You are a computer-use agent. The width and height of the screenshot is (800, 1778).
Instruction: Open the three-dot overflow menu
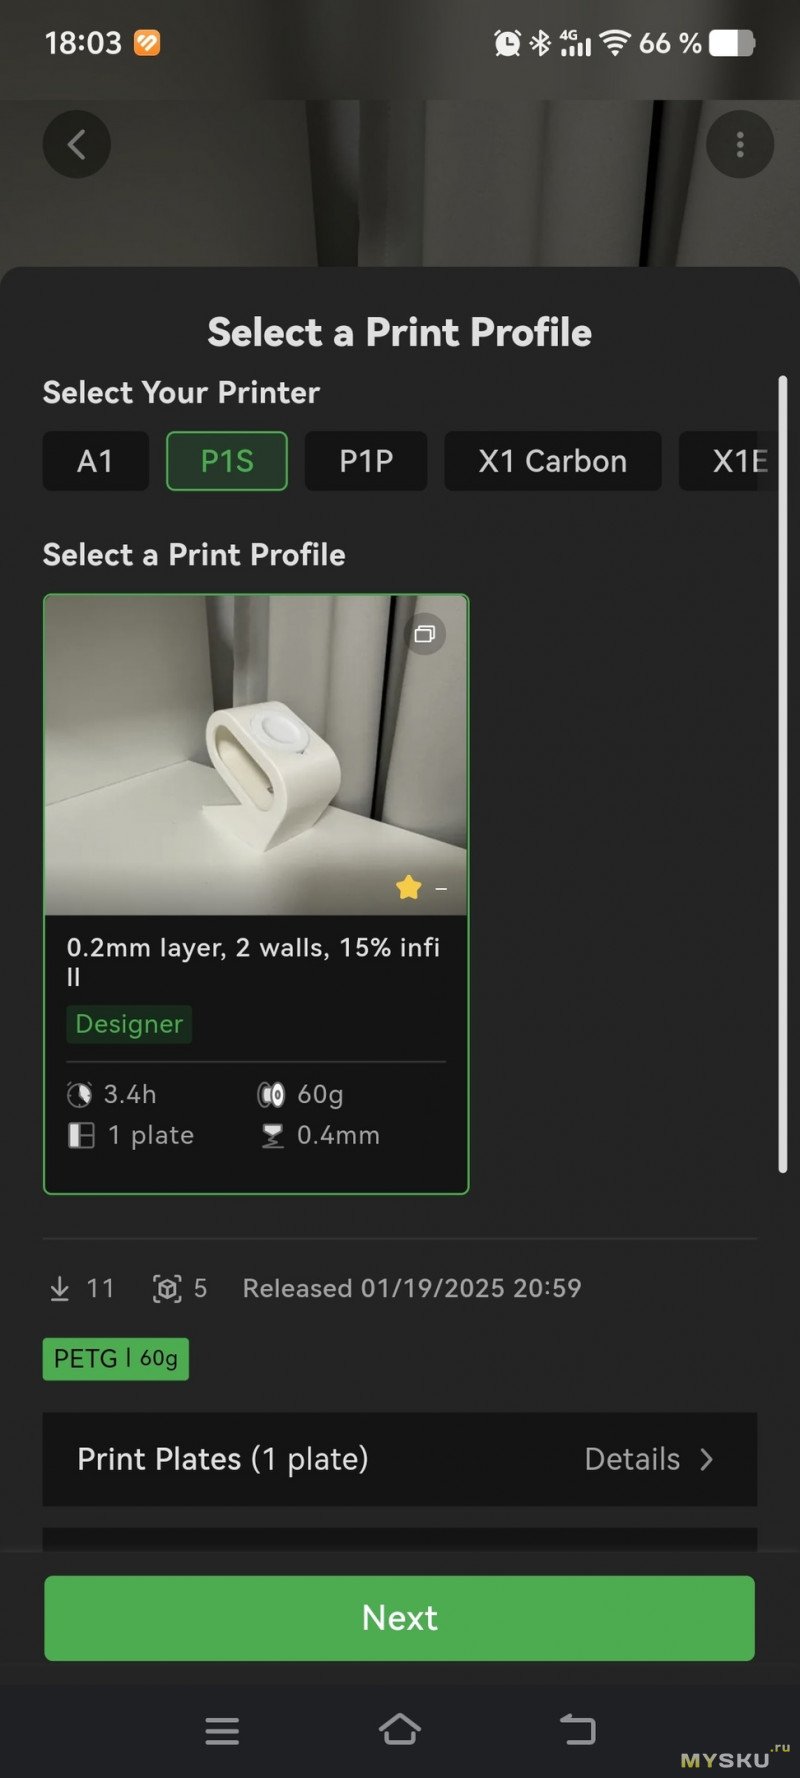[x=740, y=145]
